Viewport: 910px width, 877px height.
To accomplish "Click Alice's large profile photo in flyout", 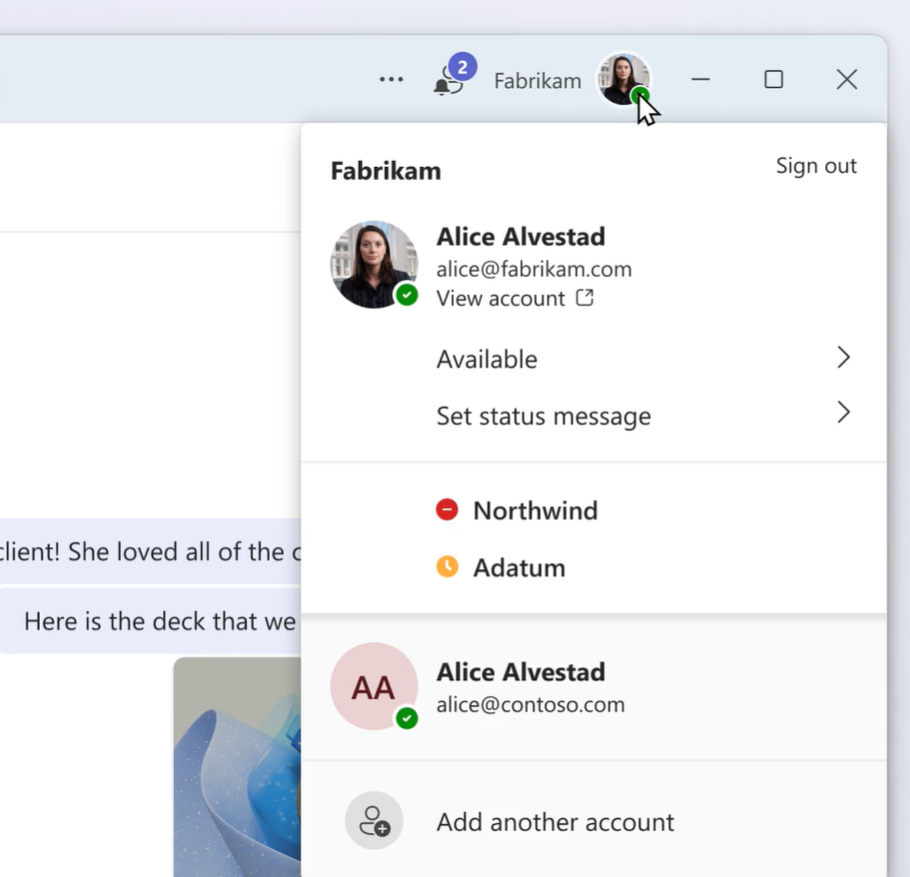I will pos(373,264).
